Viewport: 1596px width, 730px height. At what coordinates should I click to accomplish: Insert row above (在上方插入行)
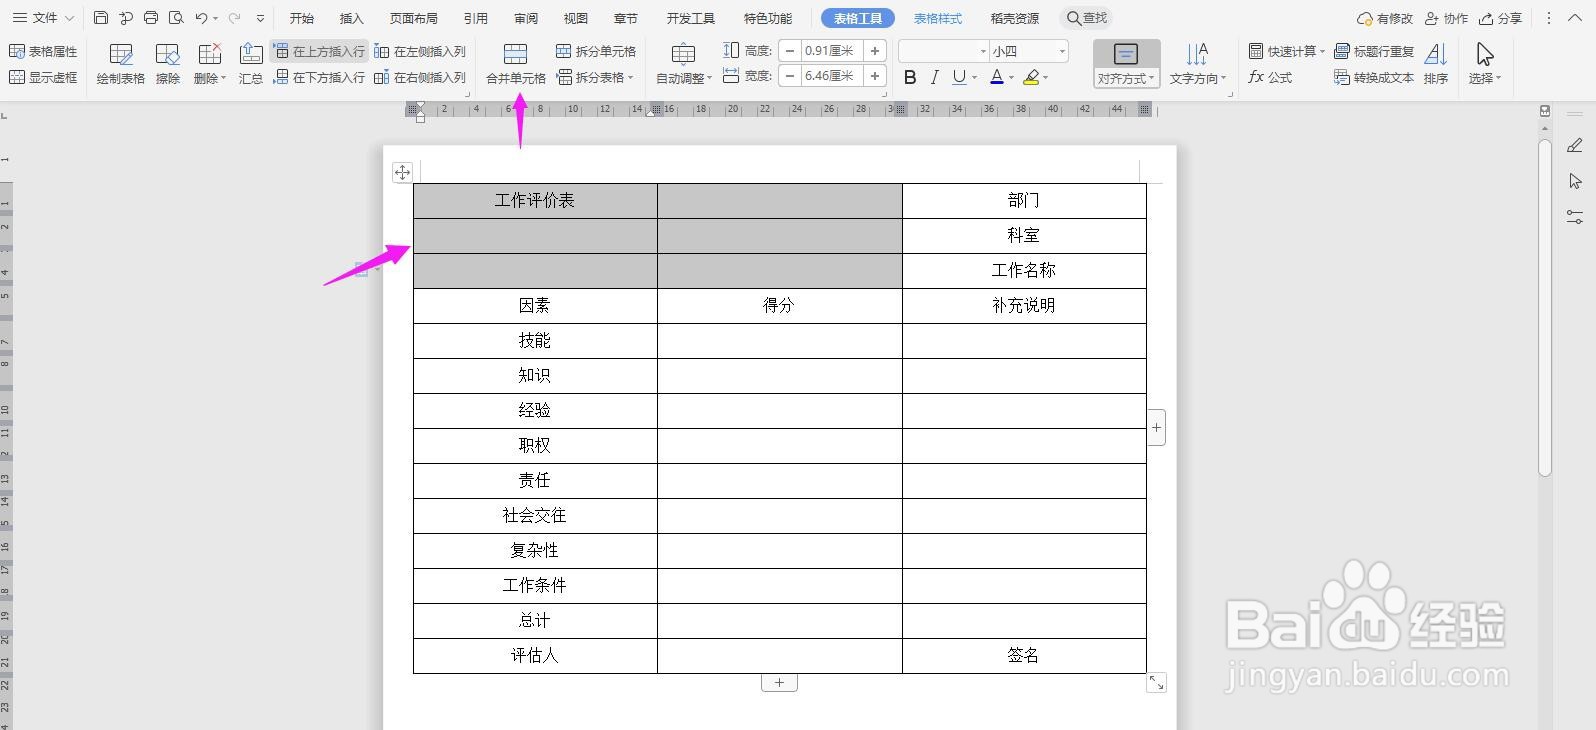tap(319, 51)
